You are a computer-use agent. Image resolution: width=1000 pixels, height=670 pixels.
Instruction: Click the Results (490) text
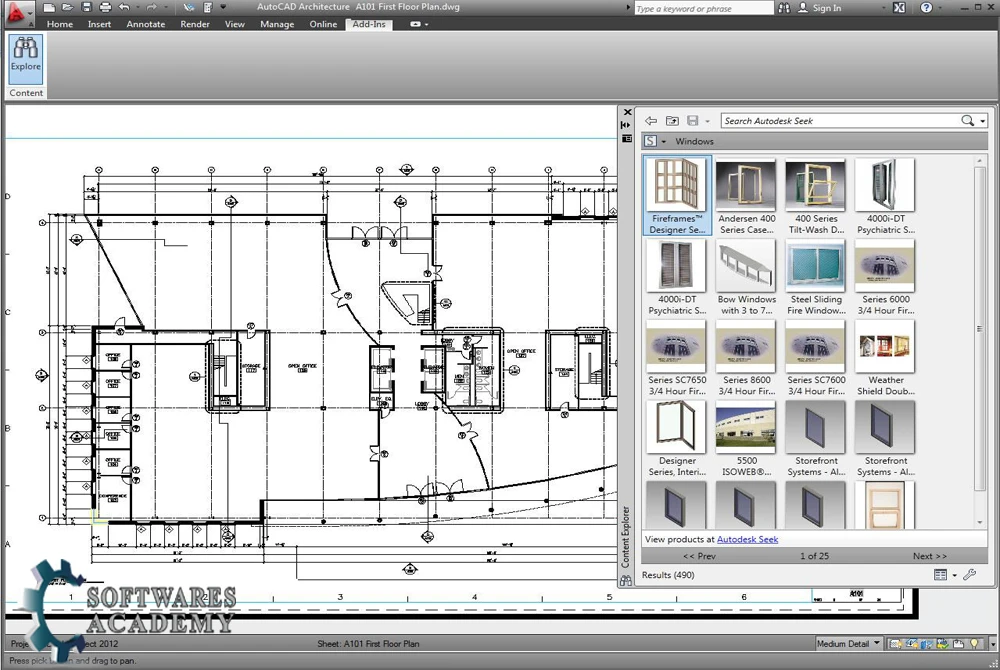pyautogui.click(x=668, y=575)
